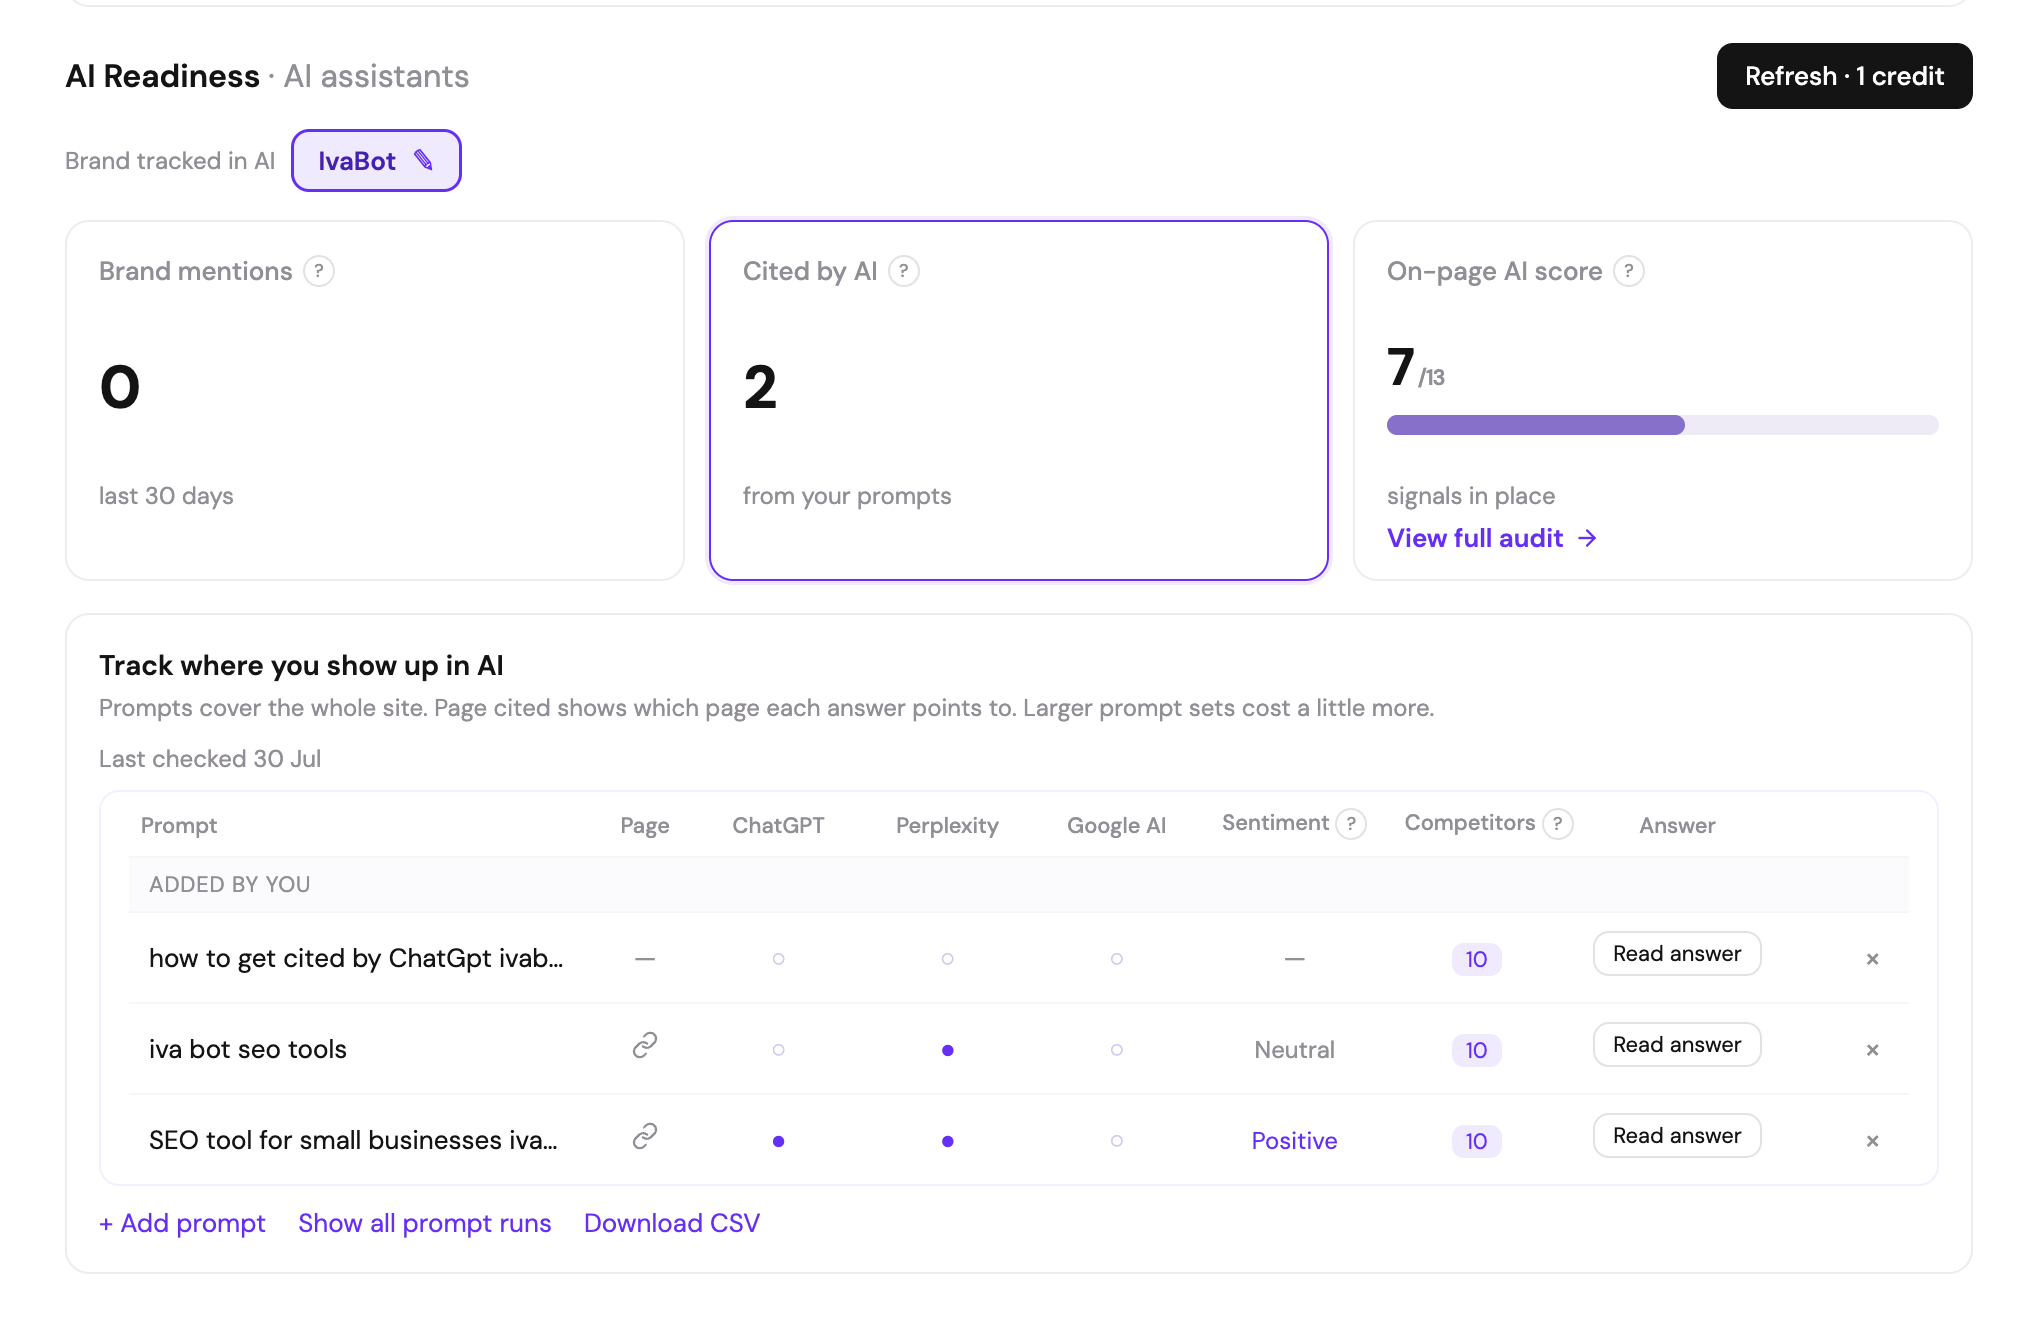This screenshot has width=2028, height=1332.
Task: Edit the IvaBot tracked brand pill
Action: (376, 160)
